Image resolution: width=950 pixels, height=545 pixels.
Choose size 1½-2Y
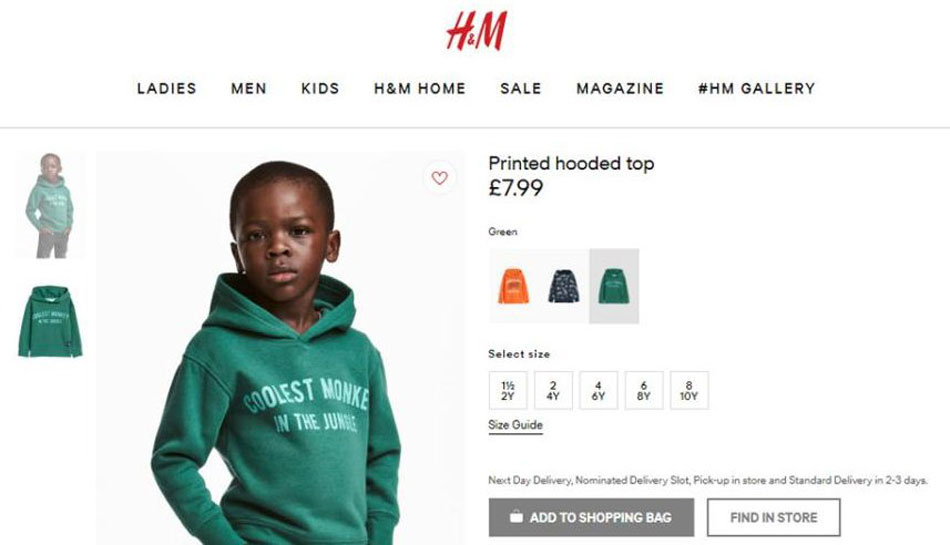508,391
